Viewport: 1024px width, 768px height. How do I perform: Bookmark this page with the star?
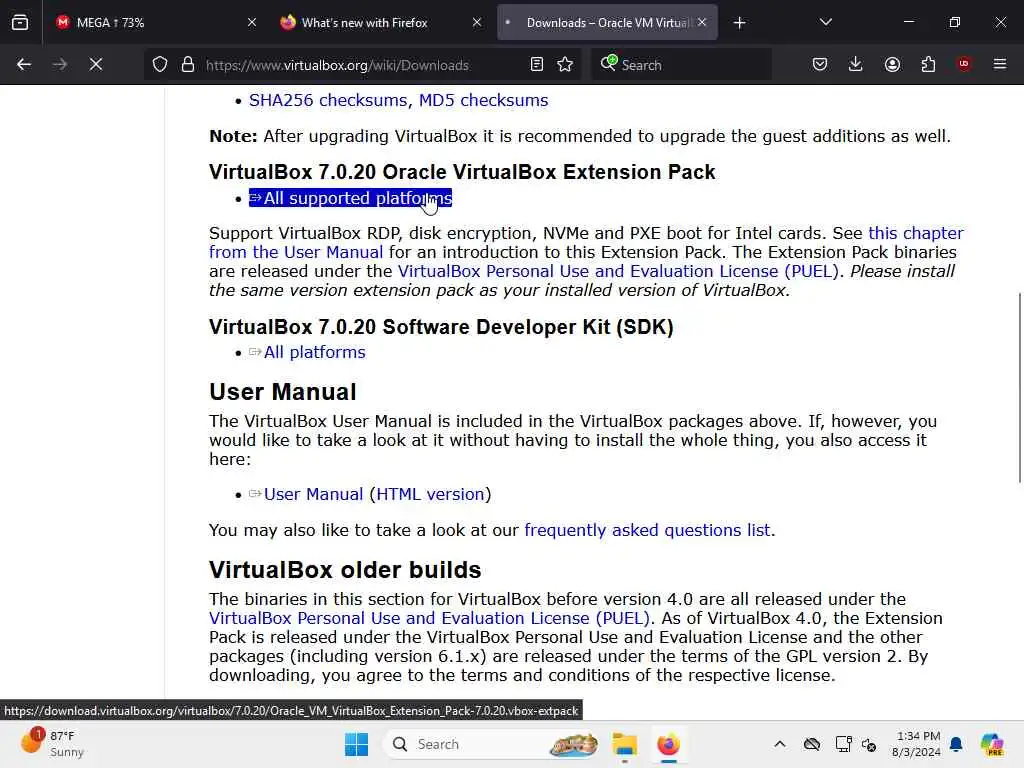click(566, 65)
